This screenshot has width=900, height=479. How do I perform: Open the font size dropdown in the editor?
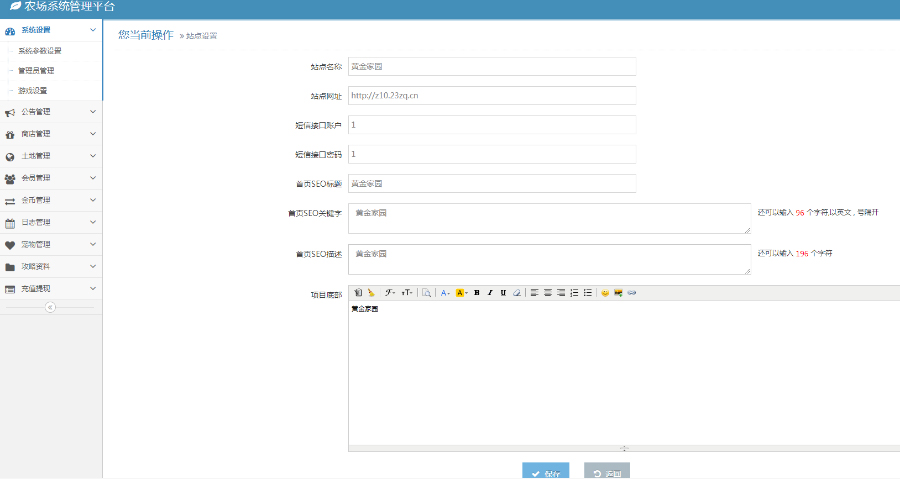[407, 293]
